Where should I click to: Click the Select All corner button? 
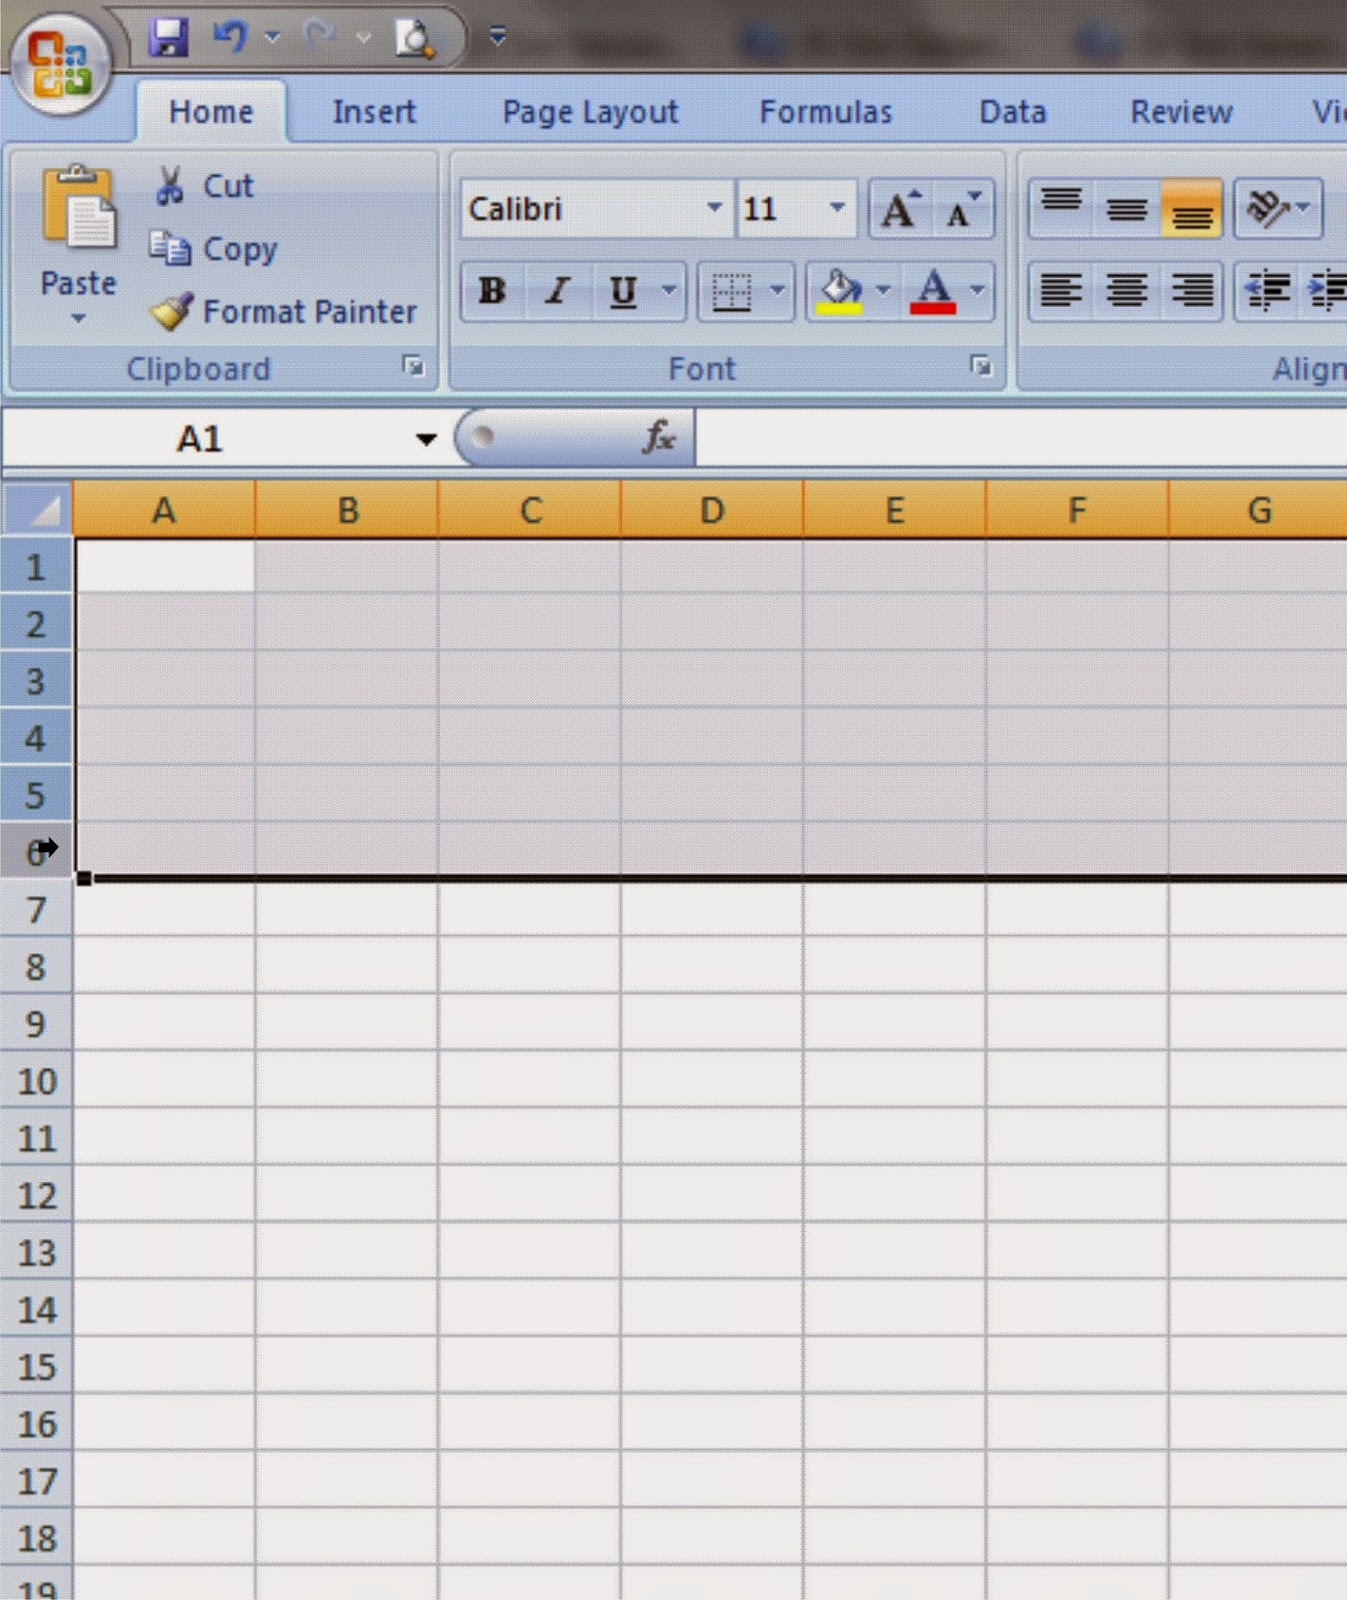click(37, 509)
